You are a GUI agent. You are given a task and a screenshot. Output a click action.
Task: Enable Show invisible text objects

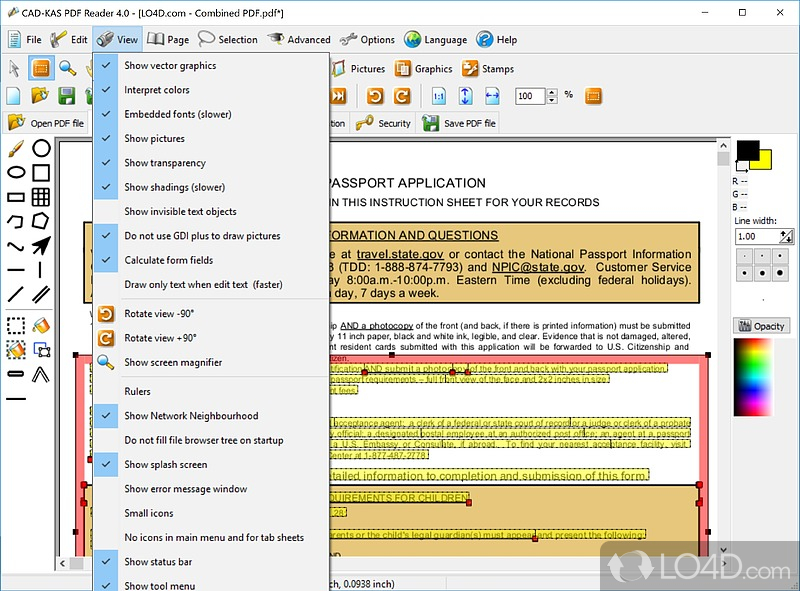[x=210, y=211]
